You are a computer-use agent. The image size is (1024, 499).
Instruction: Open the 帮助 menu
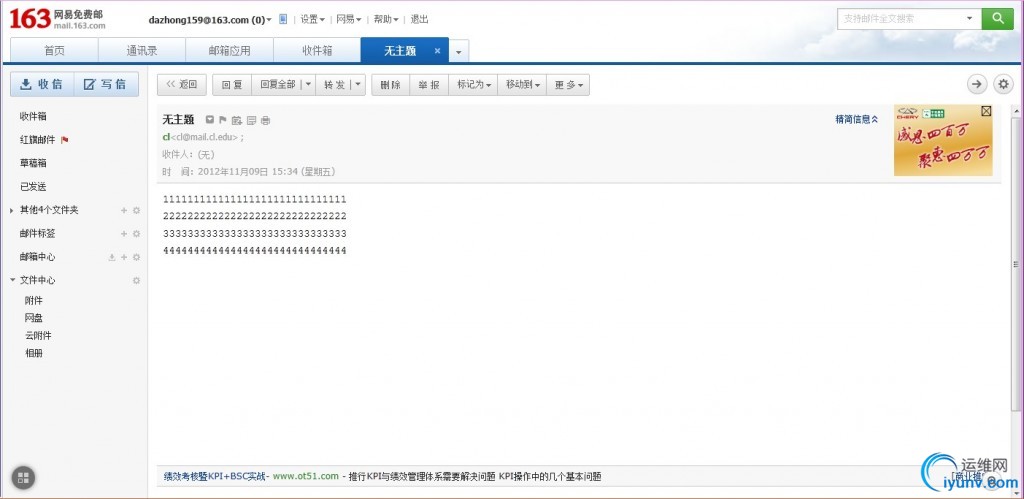[385, 20]
